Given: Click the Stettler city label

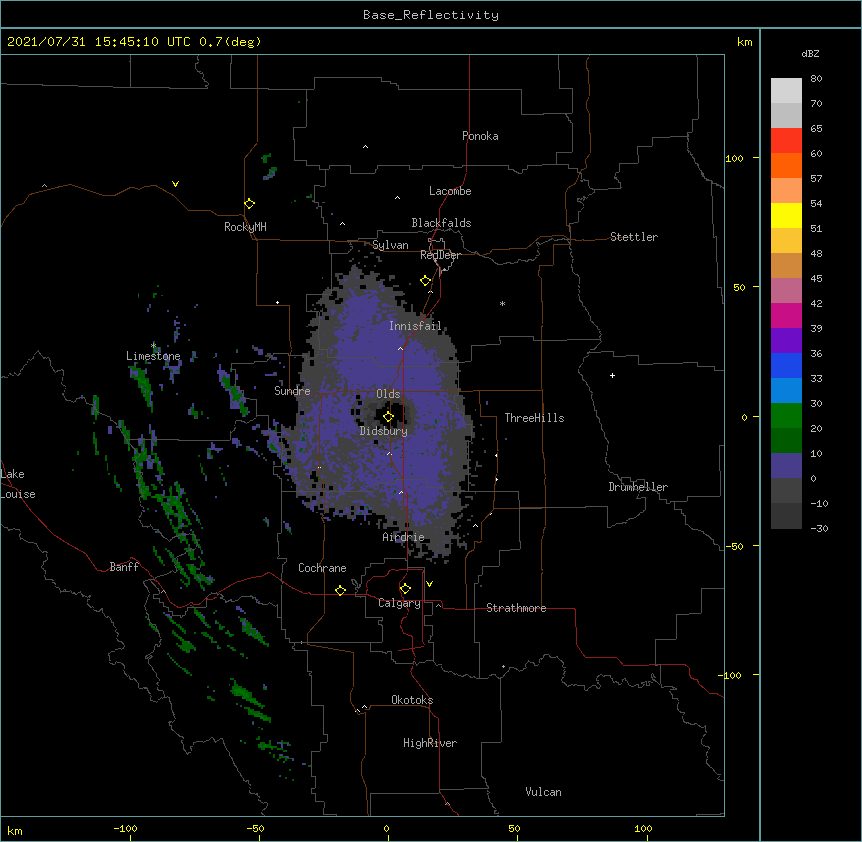Looking at the screenshot, I should point(634,237).
